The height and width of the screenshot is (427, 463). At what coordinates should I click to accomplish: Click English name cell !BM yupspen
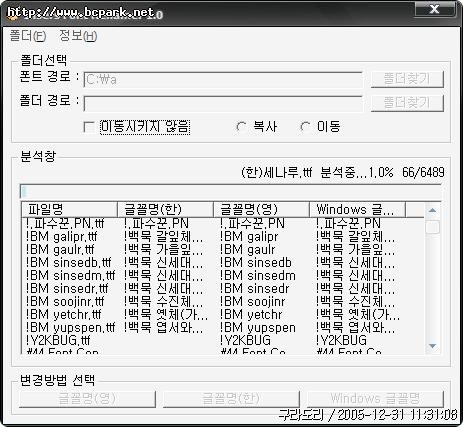258,328
